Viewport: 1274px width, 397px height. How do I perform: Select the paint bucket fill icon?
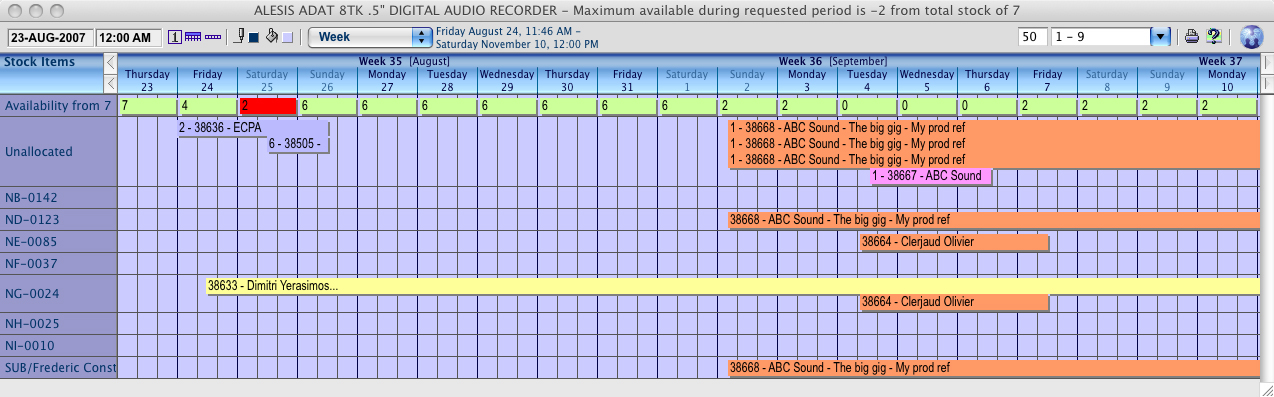(271, 37)
